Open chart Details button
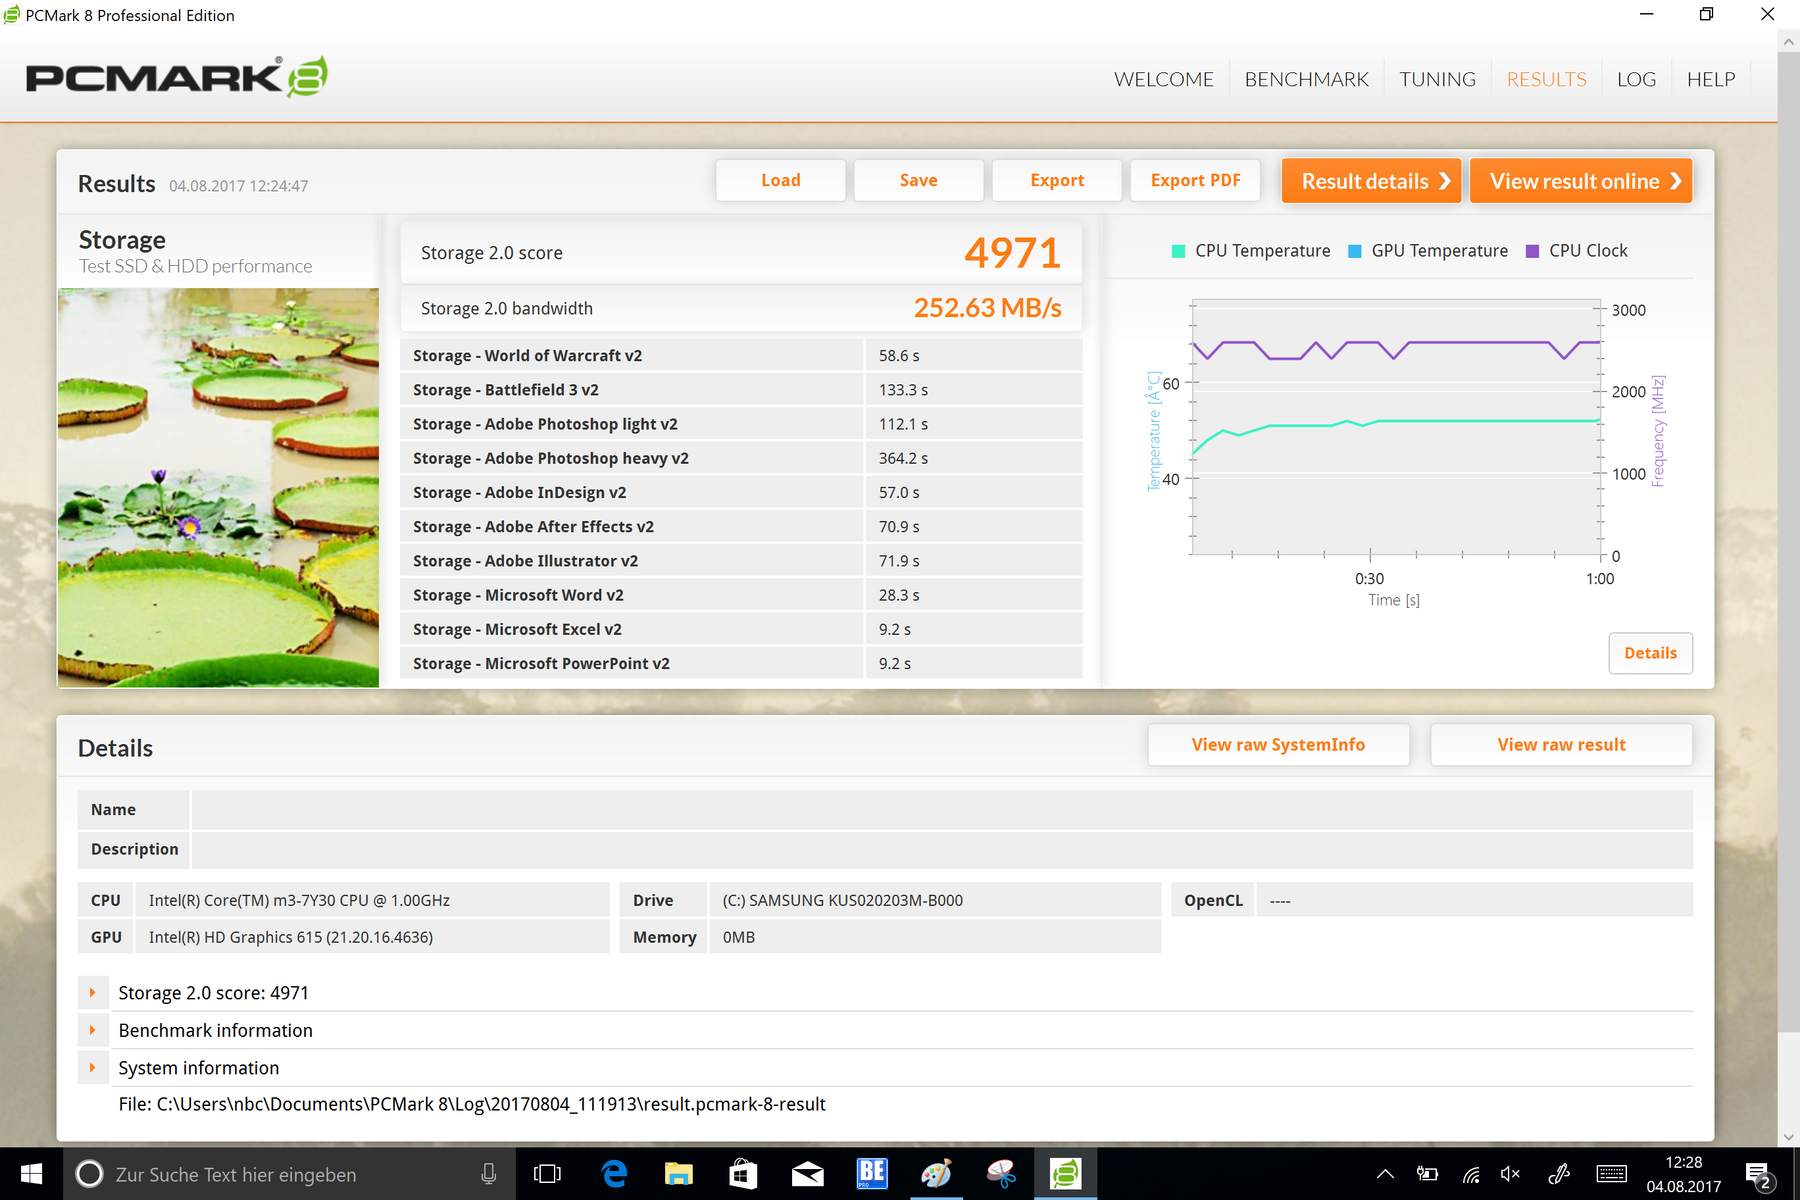 (x=1650, y=653)
